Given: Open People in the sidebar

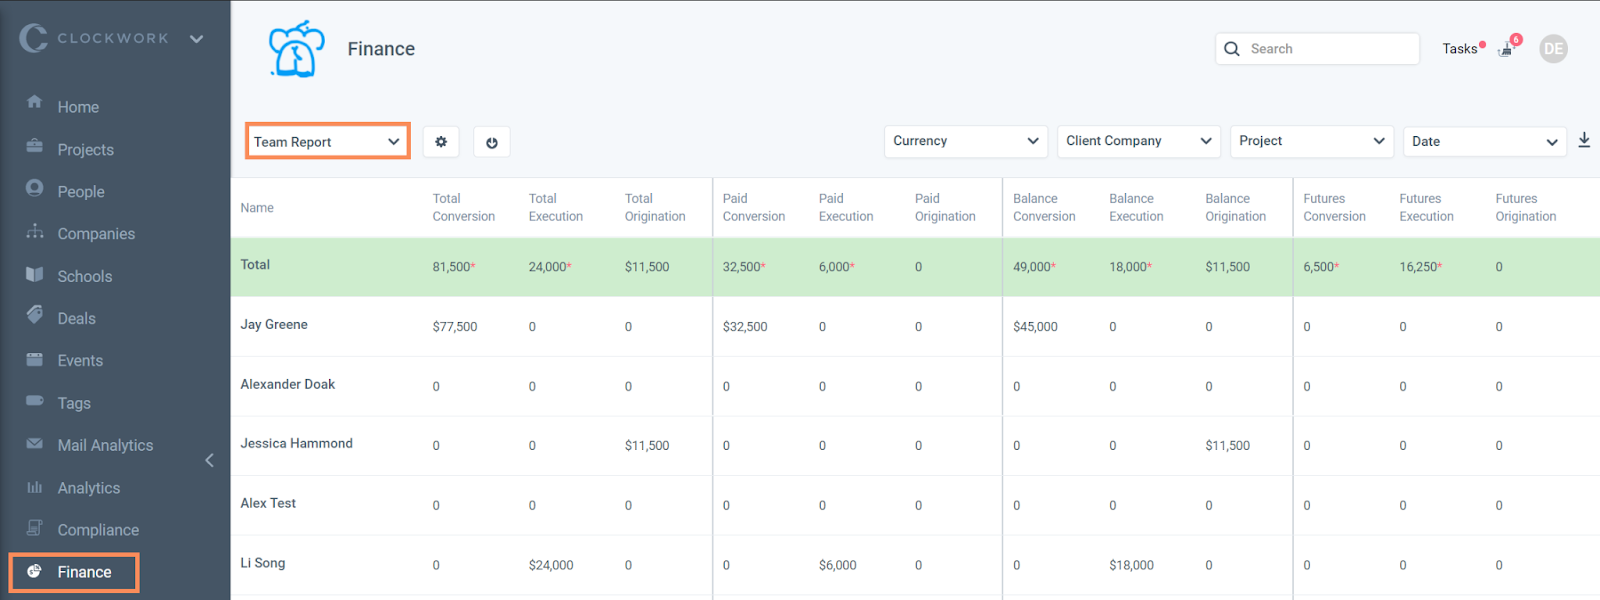Looking at the screenshot, I should [81, 192].
